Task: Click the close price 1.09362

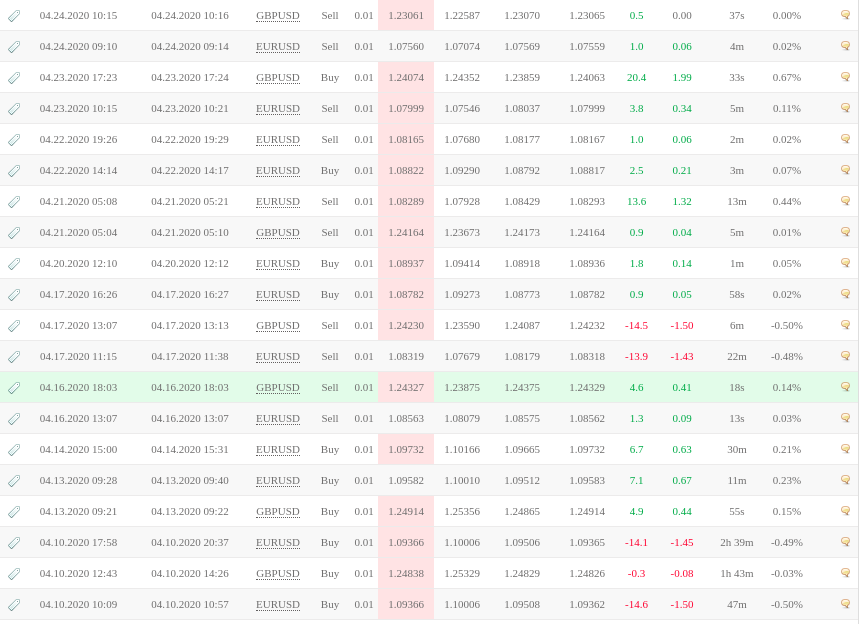Action: 587,604
